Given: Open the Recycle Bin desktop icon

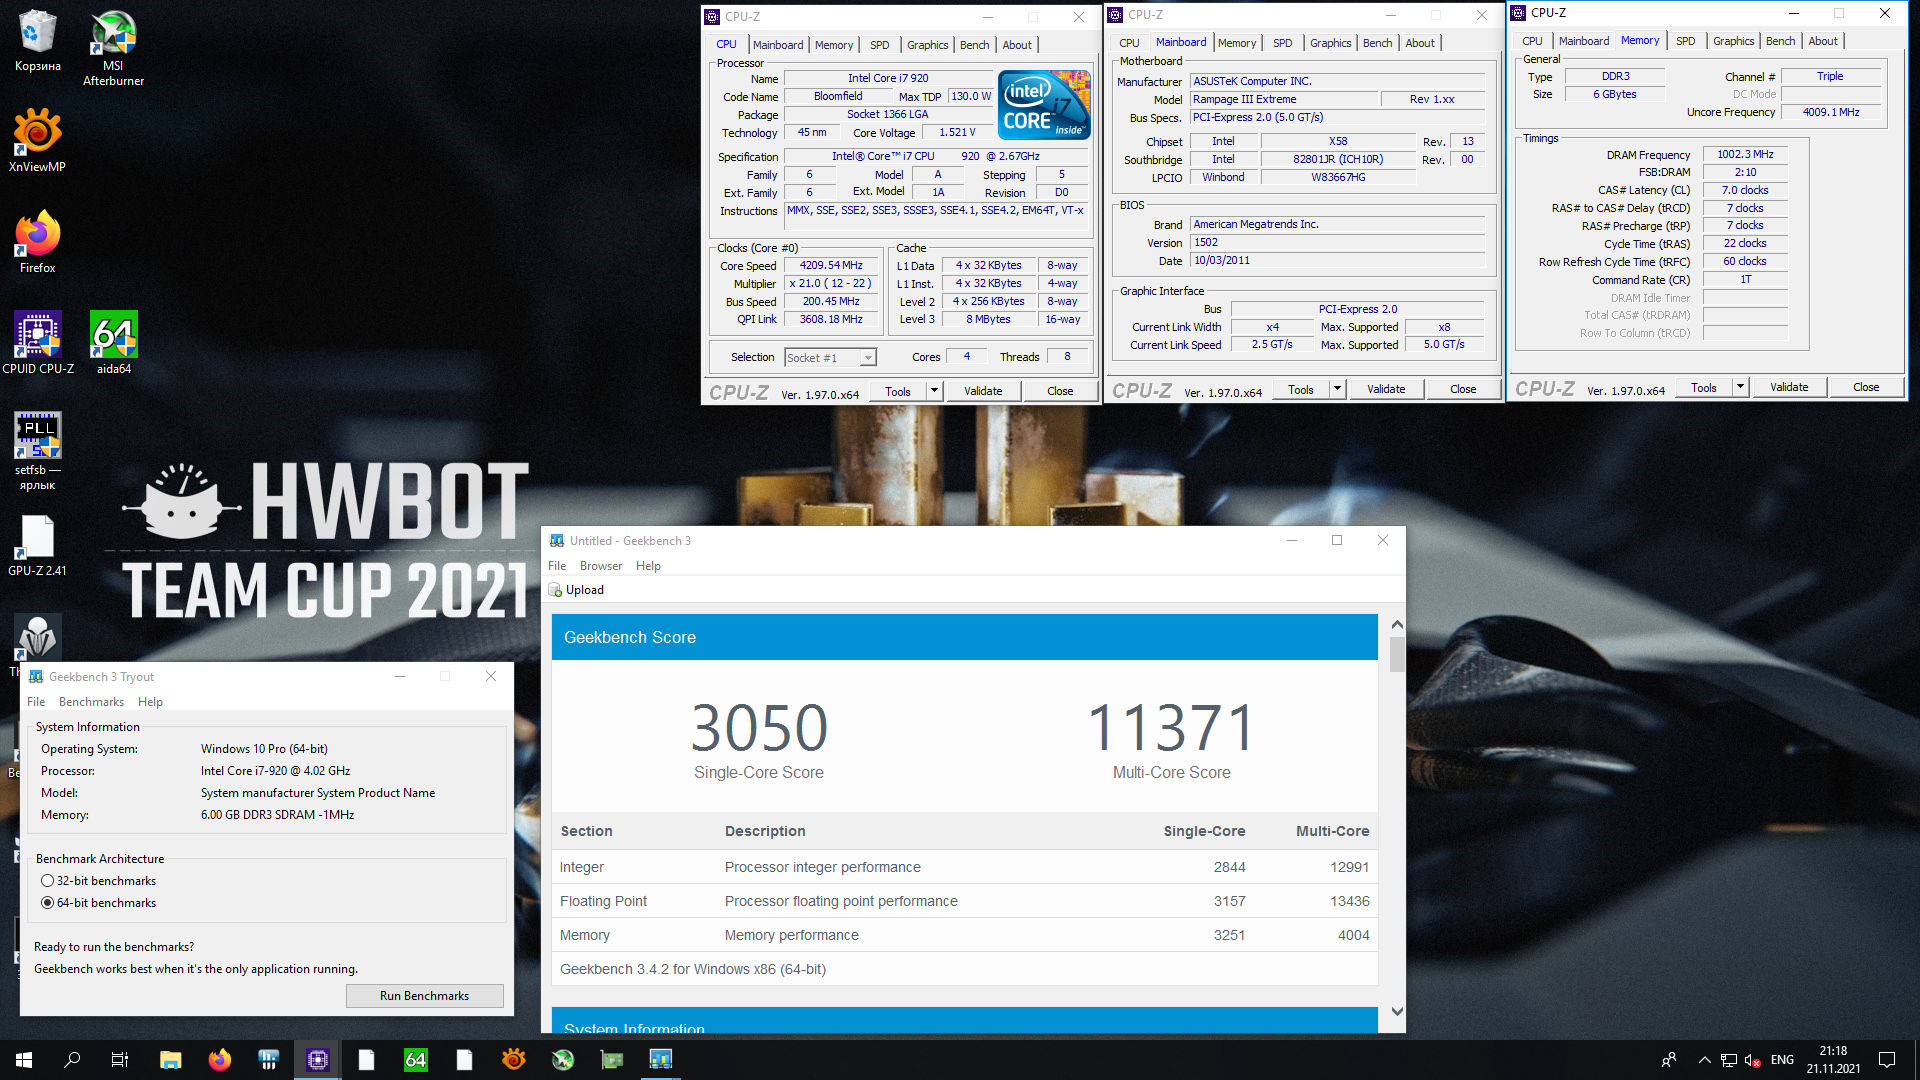Looking at the screenshot, I should click(x=37, y=41).
